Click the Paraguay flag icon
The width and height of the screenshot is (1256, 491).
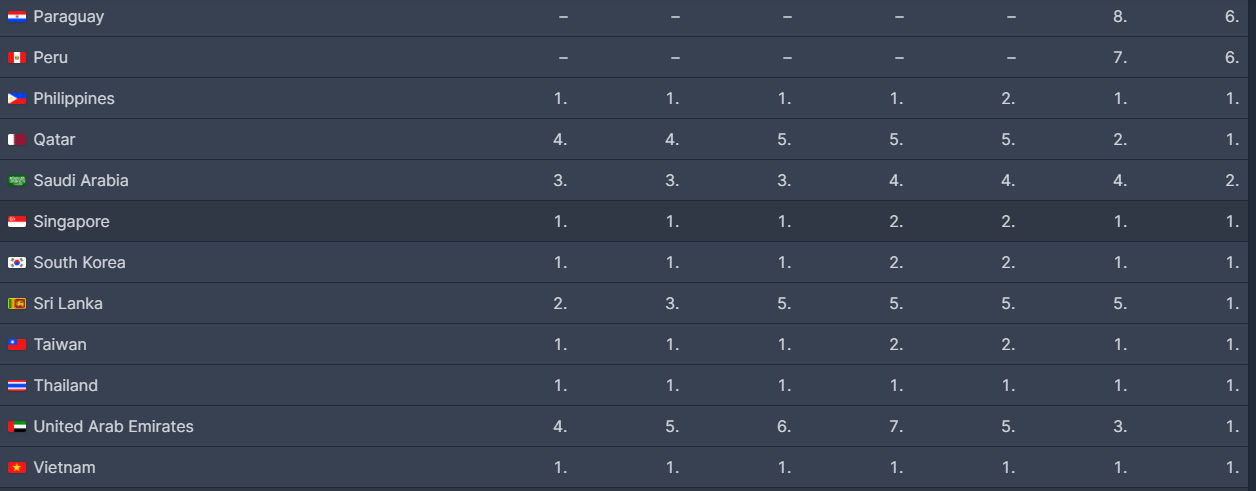[x=17, y=17]
